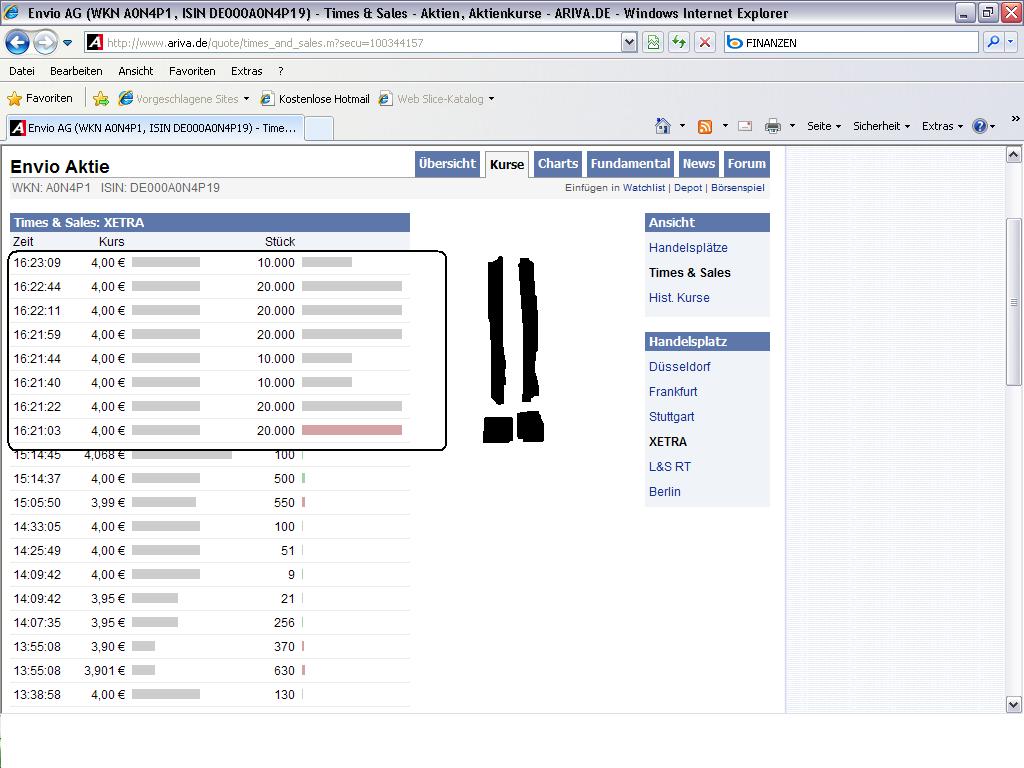This screenshot has width=1024, height=768.
Task: Expand the Extras command bar dropdown
Action: 942,126
